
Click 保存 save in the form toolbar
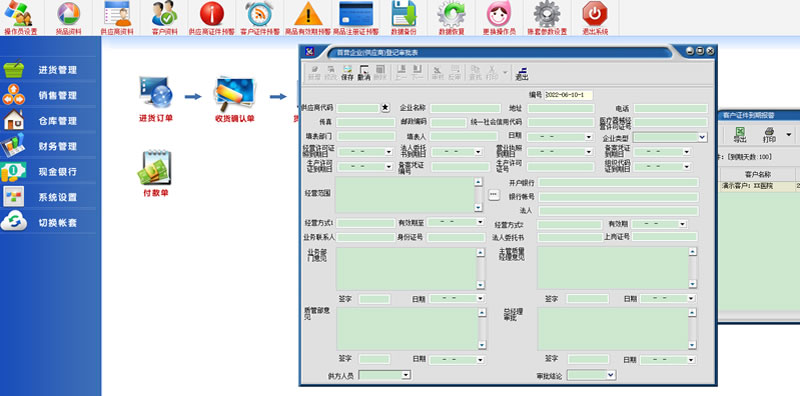[347, 73]
